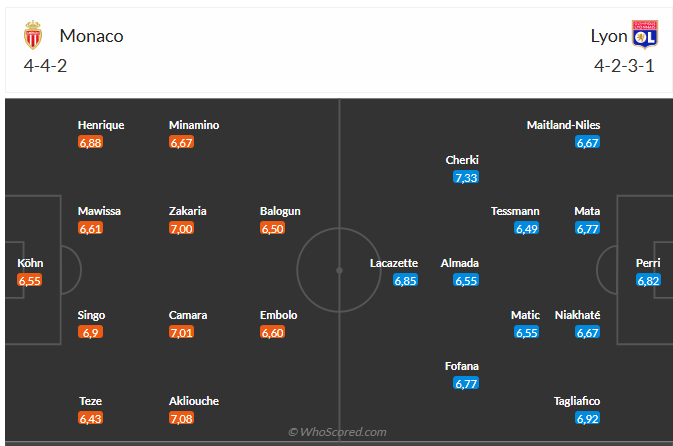Click goalkeeper Perri's 6,82 rating
This screenshot has height=446, width=673.
pyautogui.click(x=648, y=281)
